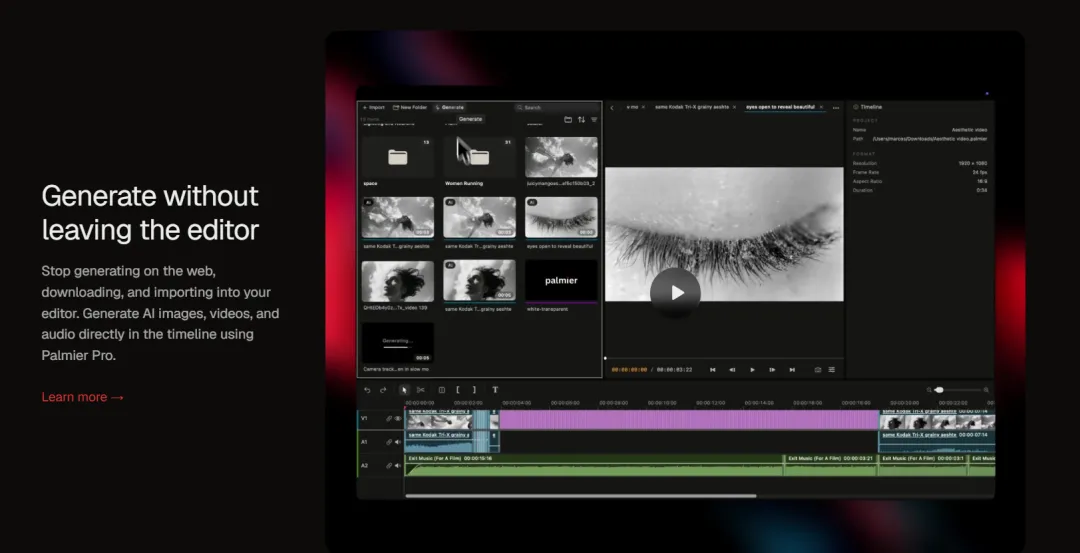Select the Generating clip placeholder
This screenshot has width=1080, height=553.
(397, 343)
